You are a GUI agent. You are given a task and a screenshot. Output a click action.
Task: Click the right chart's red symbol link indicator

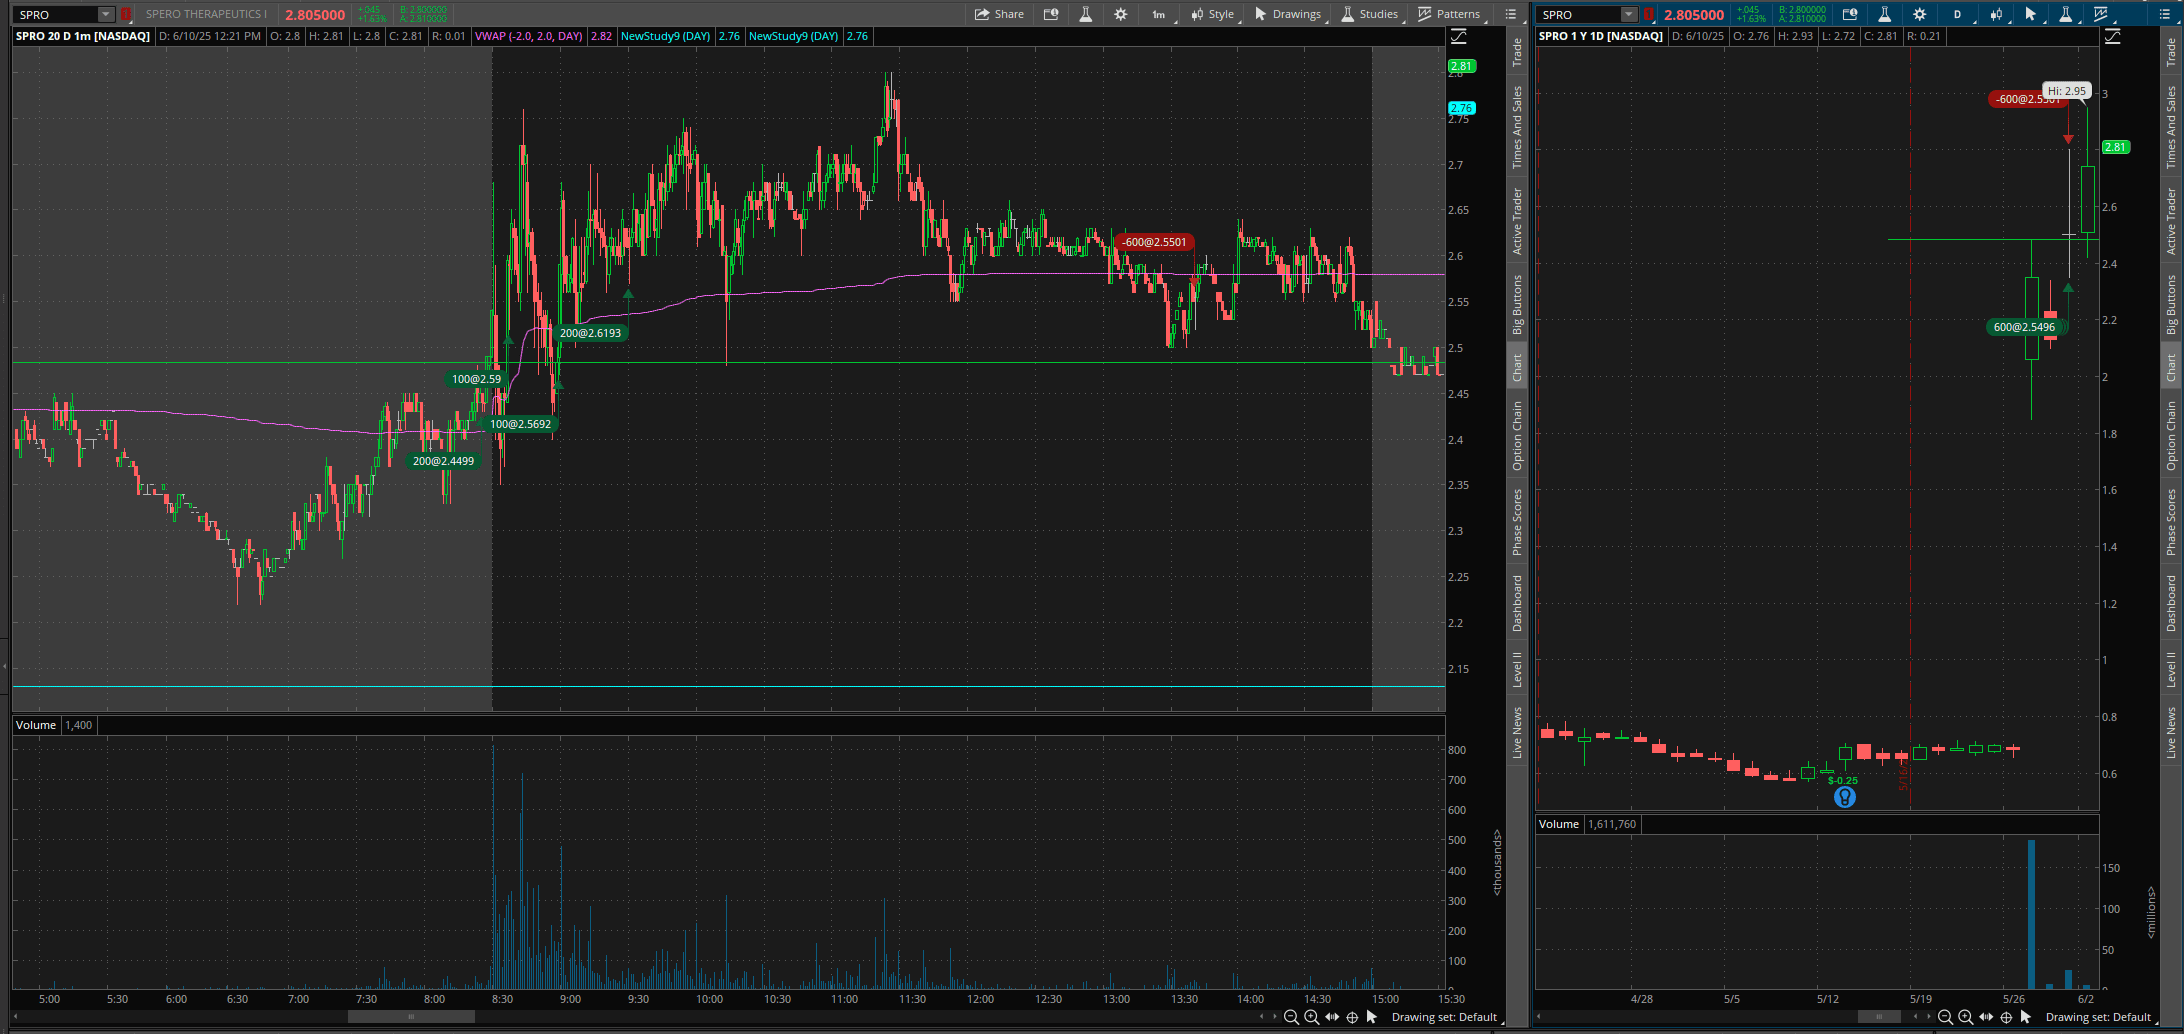tap(1649, 14)
